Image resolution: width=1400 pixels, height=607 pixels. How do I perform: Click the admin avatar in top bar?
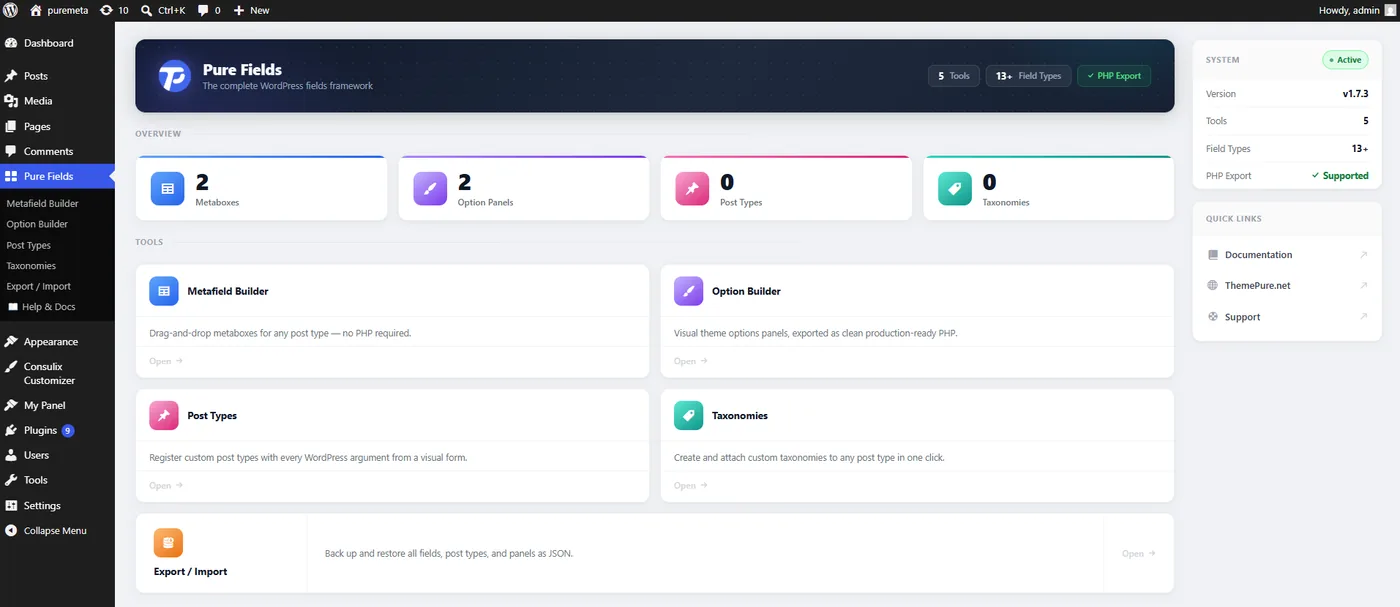pyautogui.click(x=1390, y=10)
